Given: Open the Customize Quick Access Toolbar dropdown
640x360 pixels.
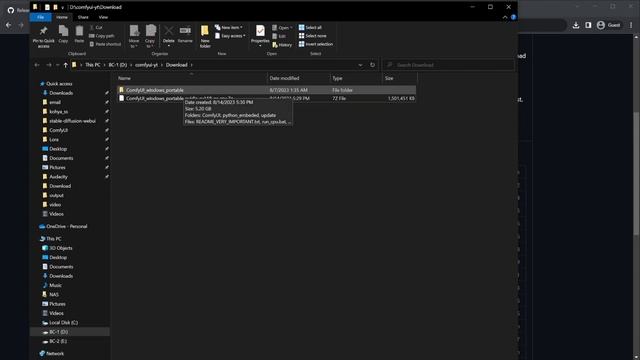Looking at the screenshot, I should (62, 7).
